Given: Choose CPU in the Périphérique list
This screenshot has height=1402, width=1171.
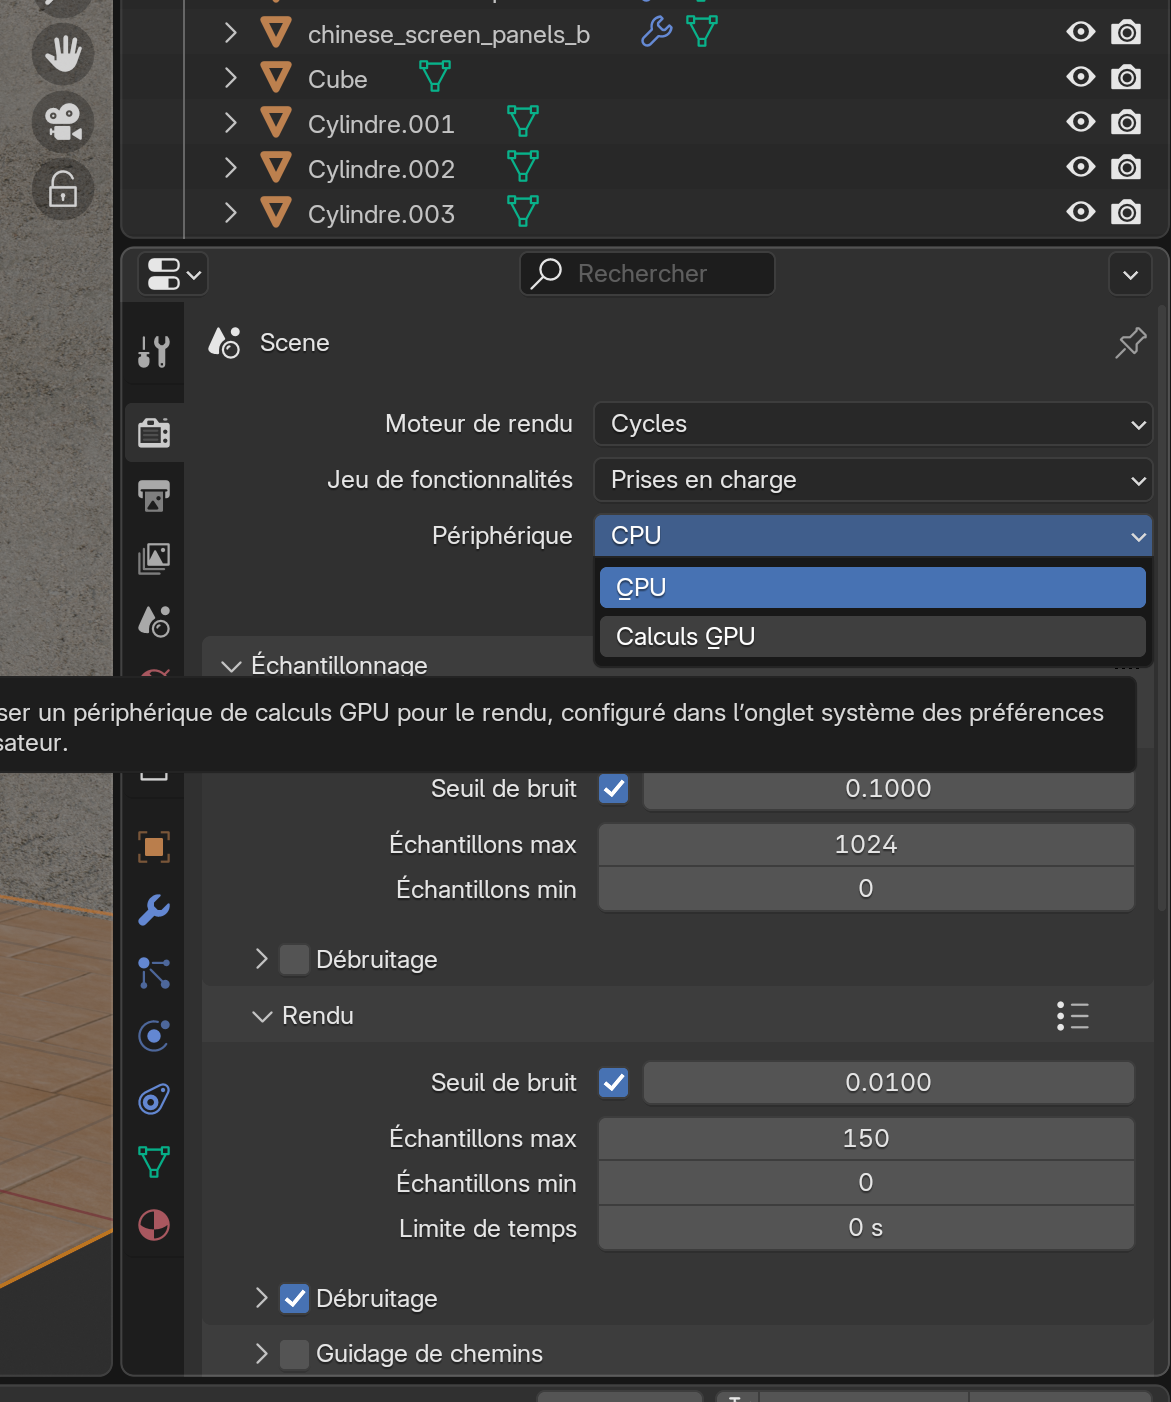Looking at the screenshot, I should pos(872,588).
